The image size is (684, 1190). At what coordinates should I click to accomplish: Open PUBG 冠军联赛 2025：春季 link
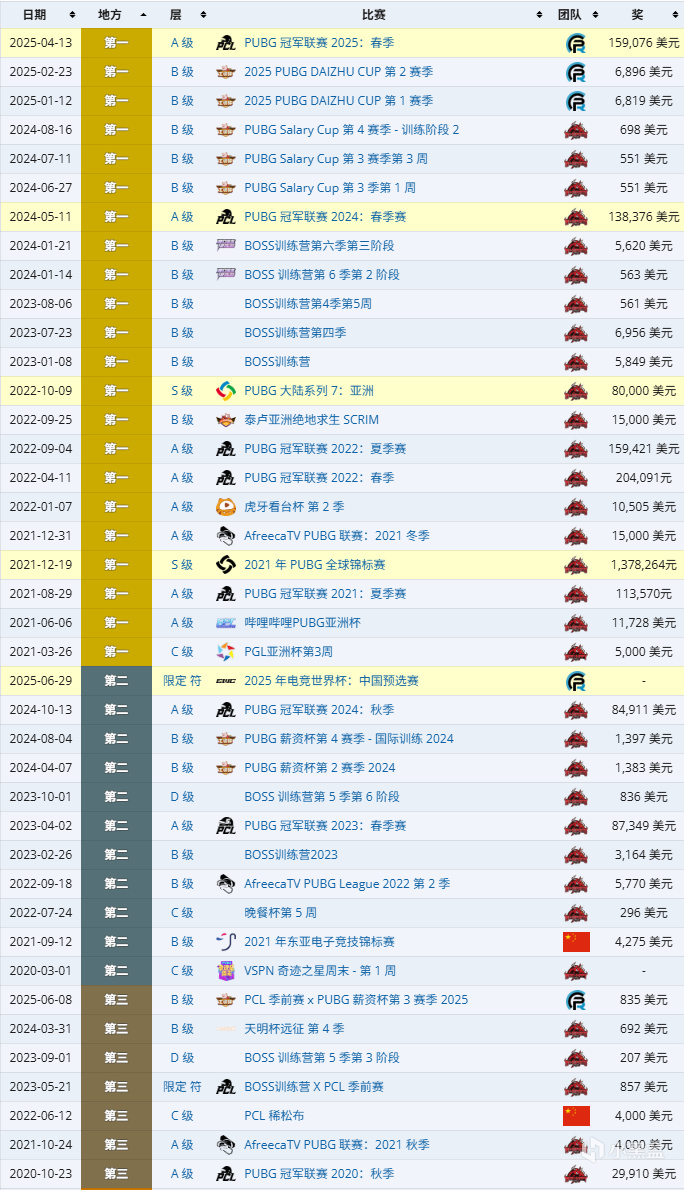coord(319,43)
